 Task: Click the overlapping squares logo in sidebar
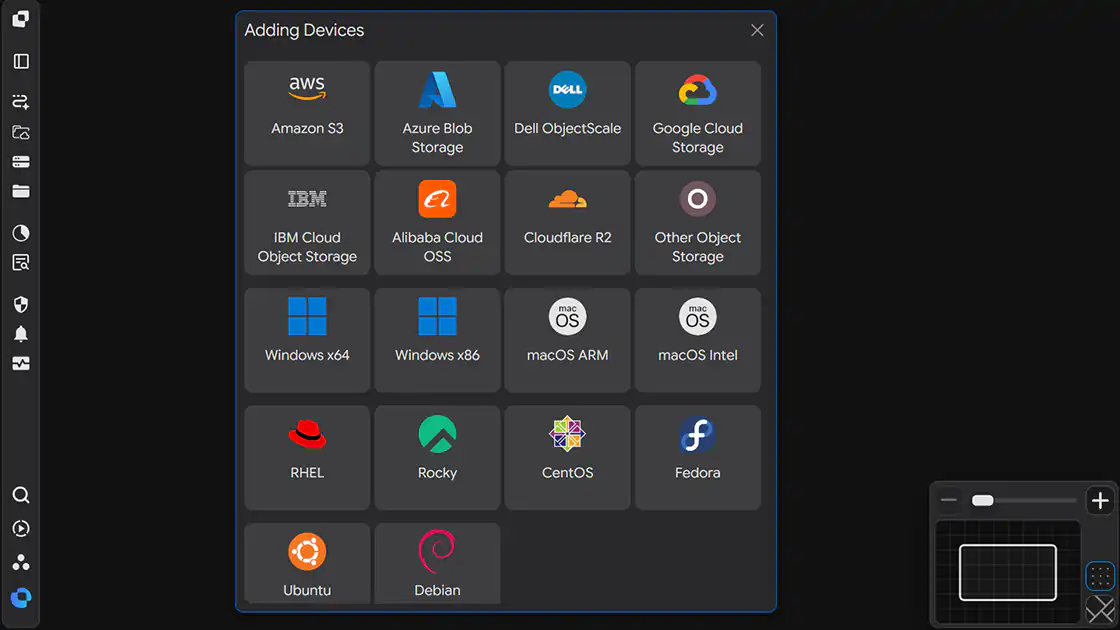click(x=21, y=19)
